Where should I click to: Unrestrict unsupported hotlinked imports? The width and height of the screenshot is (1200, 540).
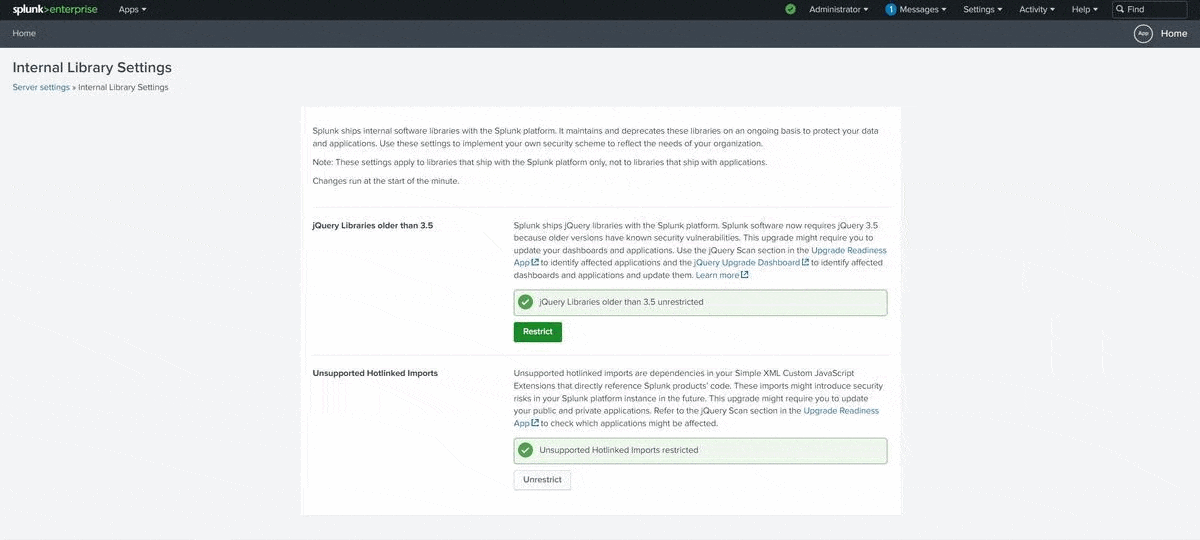point(542,480)
